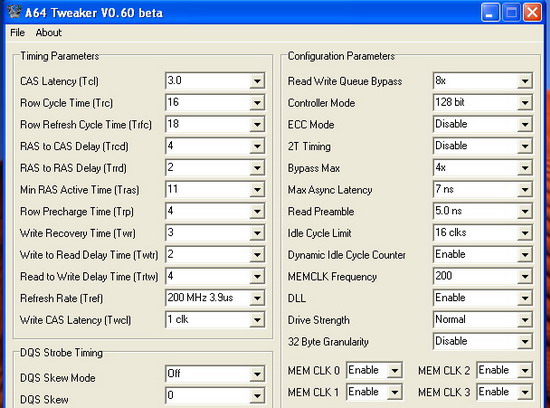Click the 'Max Async Latency' label

pos(330,190)
